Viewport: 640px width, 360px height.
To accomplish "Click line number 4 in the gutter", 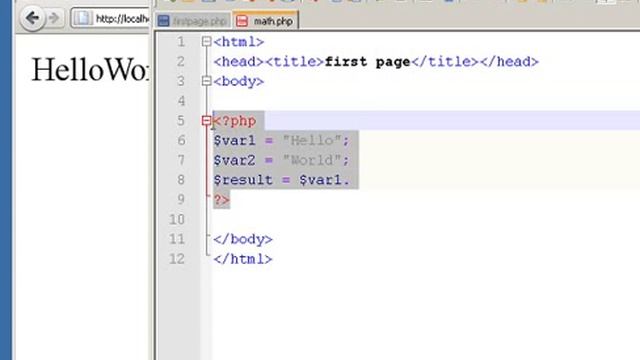I will point(181,101).
